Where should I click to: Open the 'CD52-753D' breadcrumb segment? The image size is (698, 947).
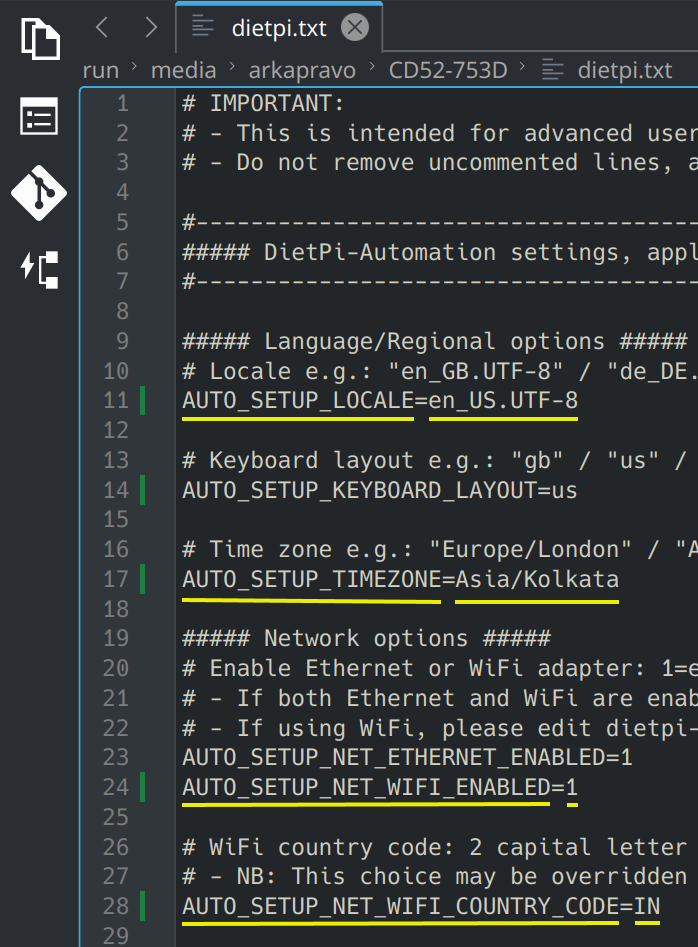point(448,69)
